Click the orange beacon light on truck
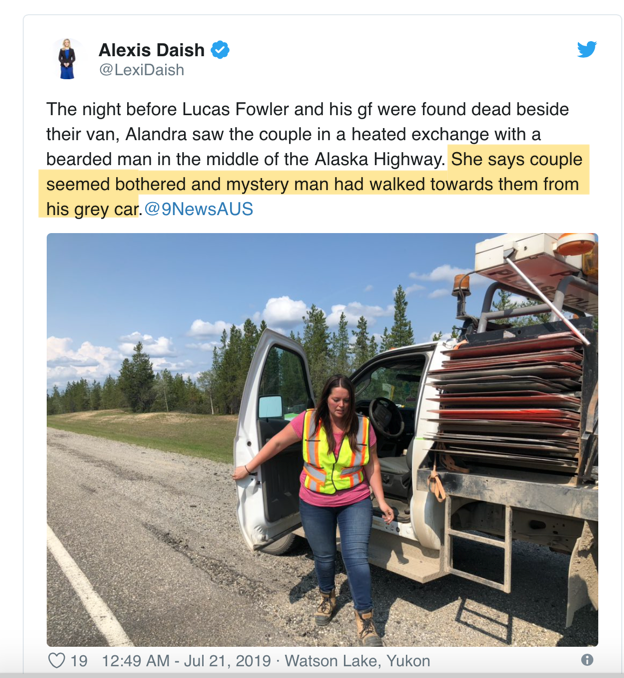Screen dimensions: 624x678 (x=574, y=245)
